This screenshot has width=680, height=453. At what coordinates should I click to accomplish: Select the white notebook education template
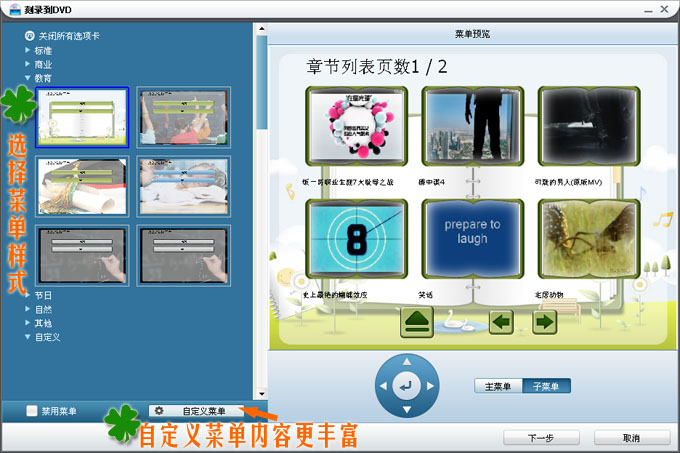click(82, 117)
